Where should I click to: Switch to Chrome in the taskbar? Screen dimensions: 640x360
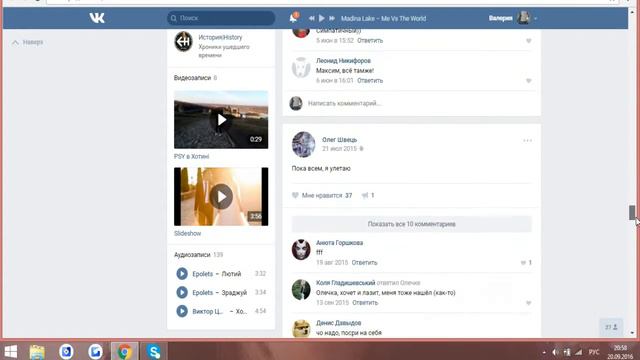124,351
